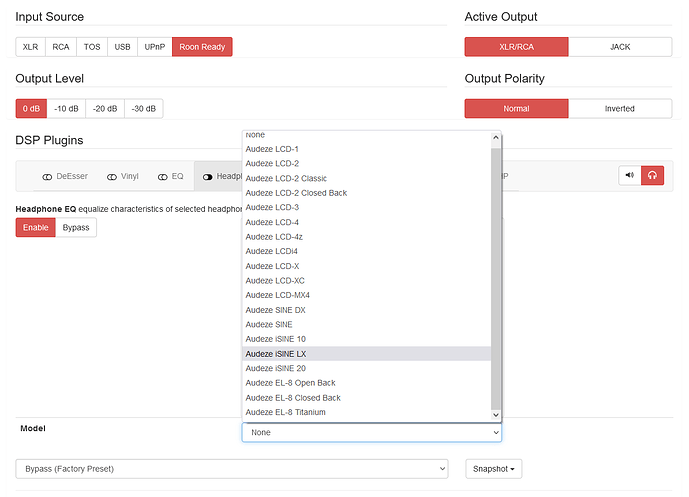The height and width of the screenshot is (497, 689).
Task: Select XLR input source
Action: [30, 47]
